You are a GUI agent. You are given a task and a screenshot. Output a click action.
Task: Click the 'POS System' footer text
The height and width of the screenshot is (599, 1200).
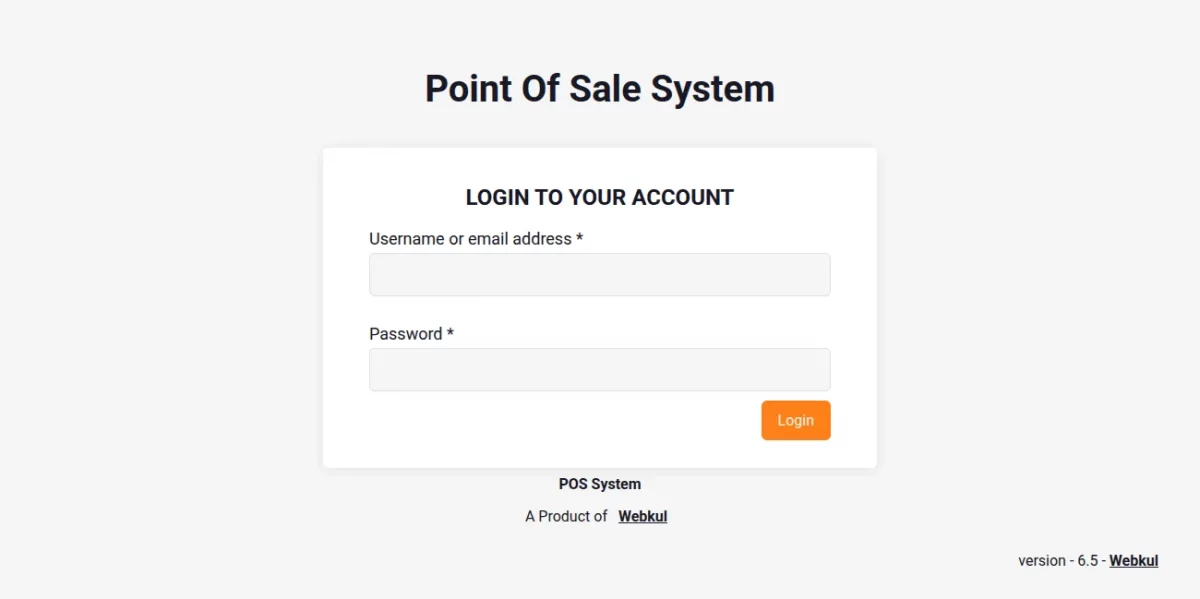(599, 483)
